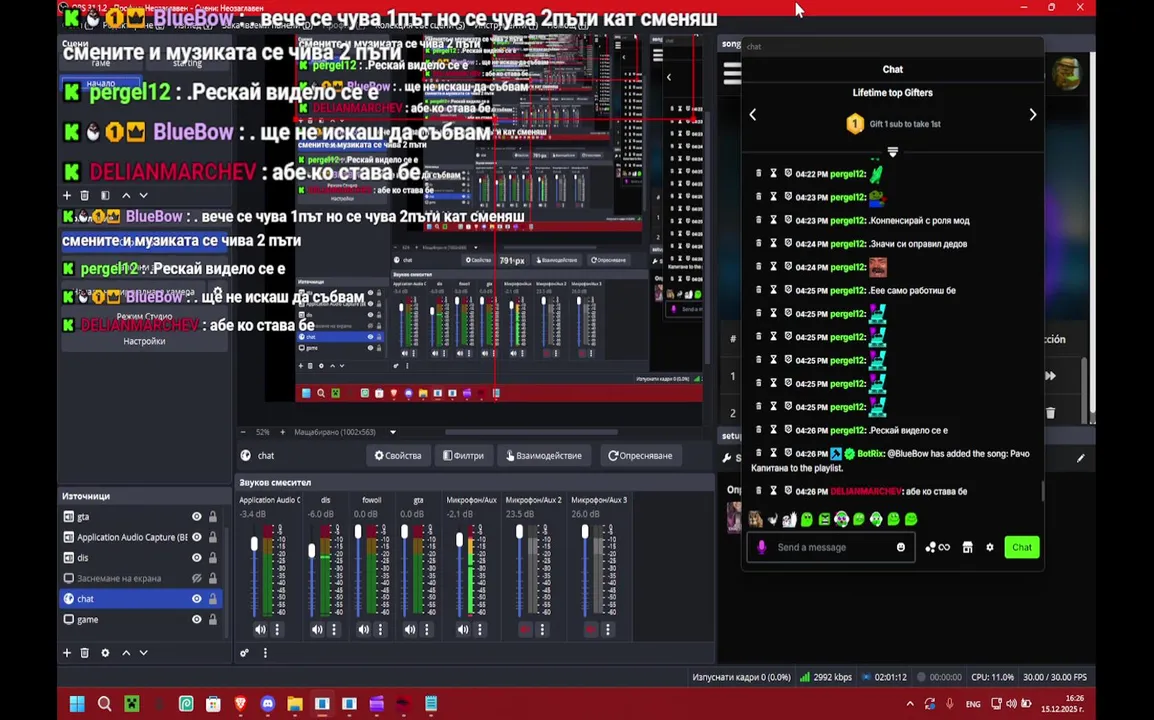Click the chat points infinity icon
Viewport: 1154px width, 720px height.
944,547
